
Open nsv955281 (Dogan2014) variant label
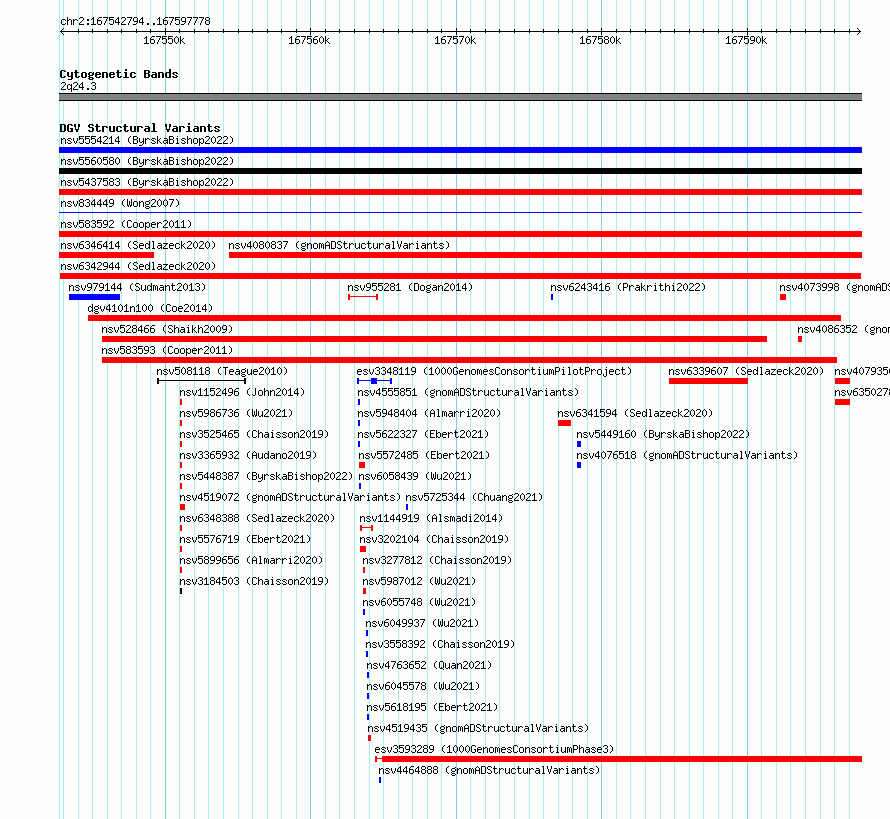410,287
